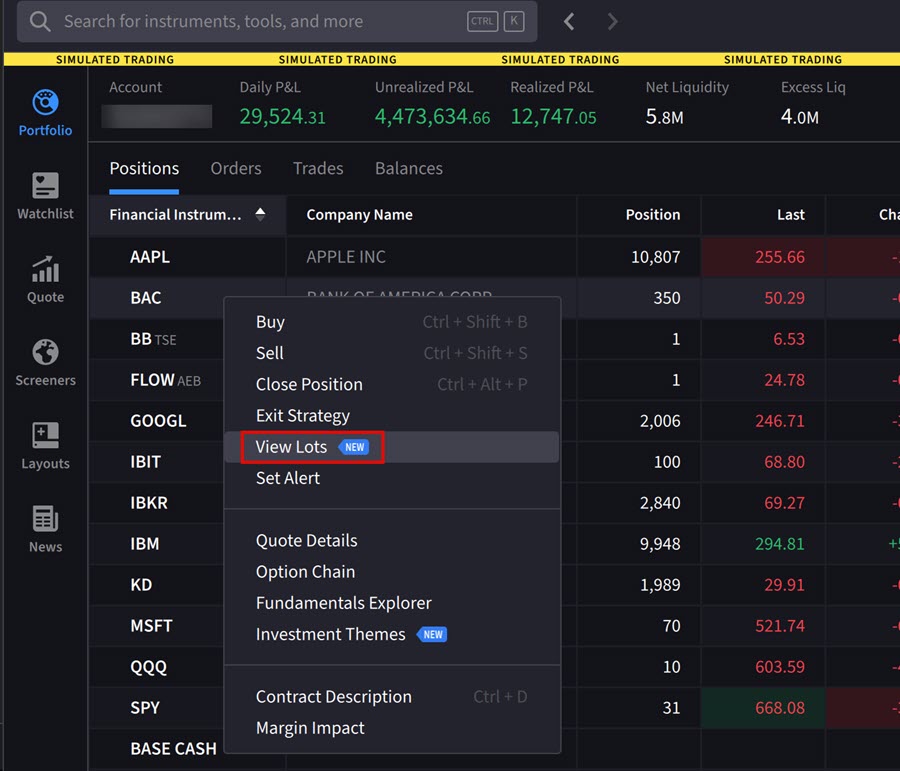Switch to the Orders tab
The height and width of the screenshot is (771, 900).
point(236,168)
